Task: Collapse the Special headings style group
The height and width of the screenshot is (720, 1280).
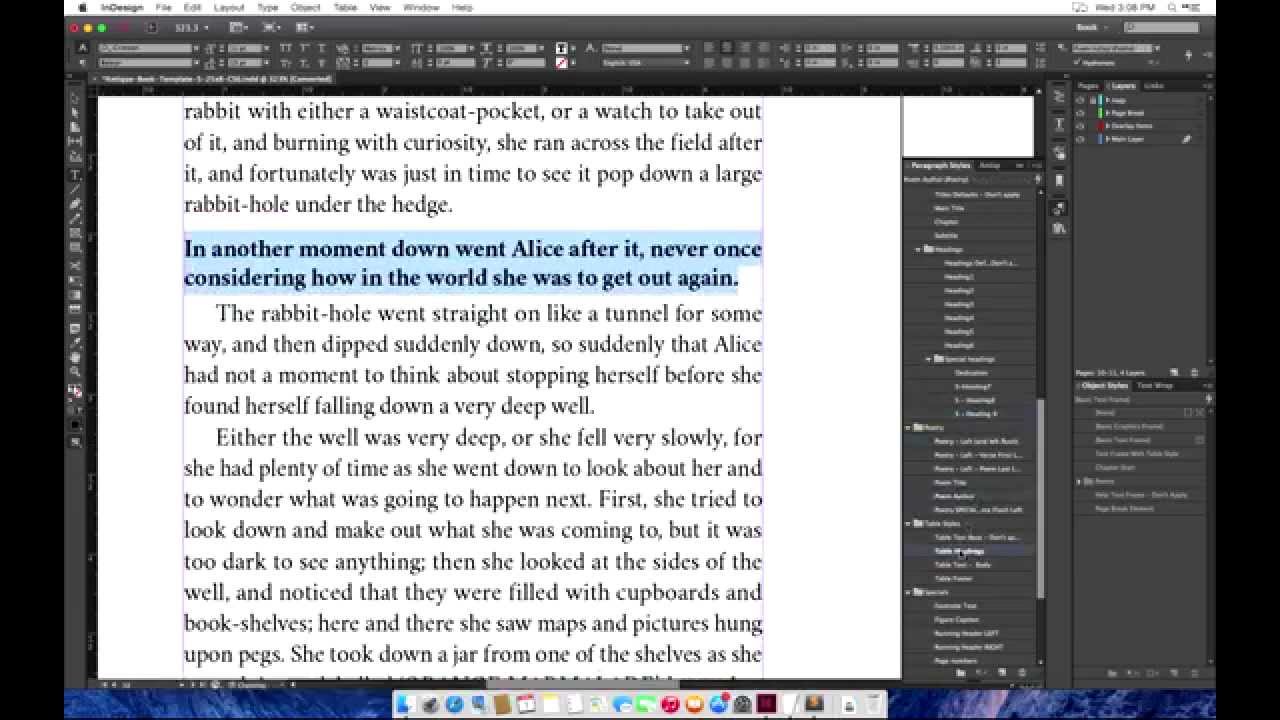Action: click(928, 359)
